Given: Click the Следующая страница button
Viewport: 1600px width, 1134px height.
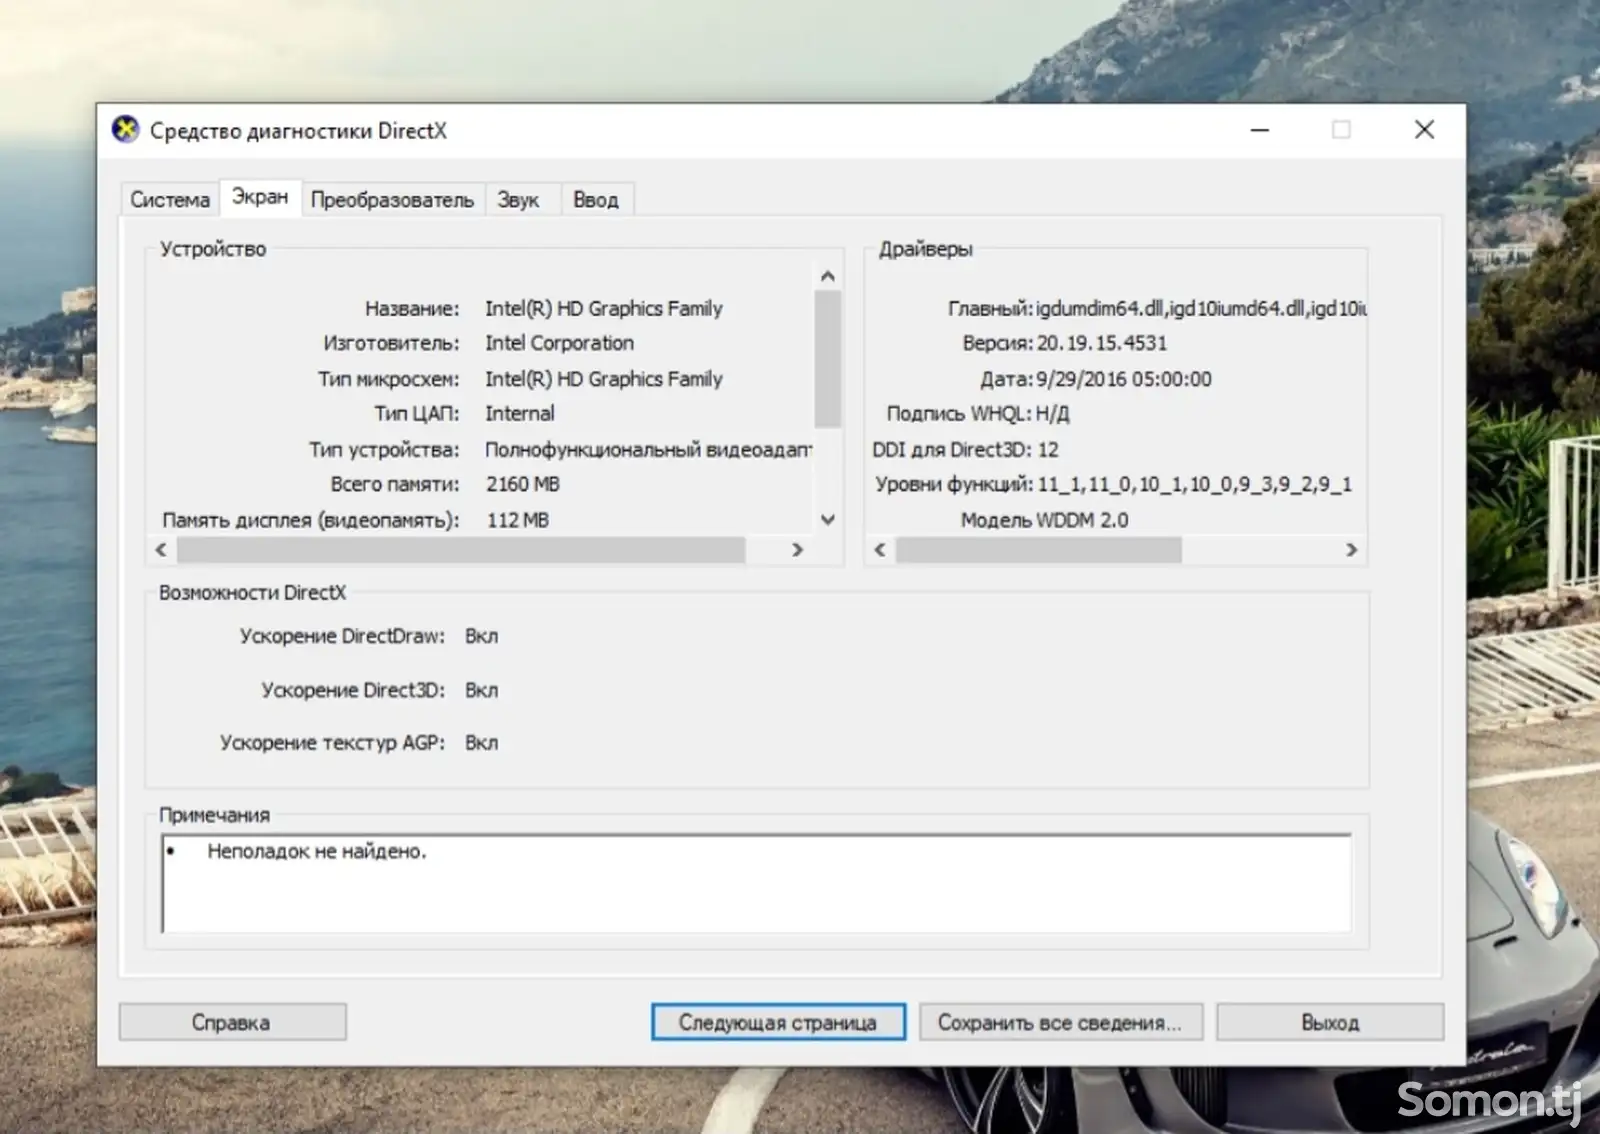Looking at the screenshot, I should pyautogui.click(x=778, y=1022).
